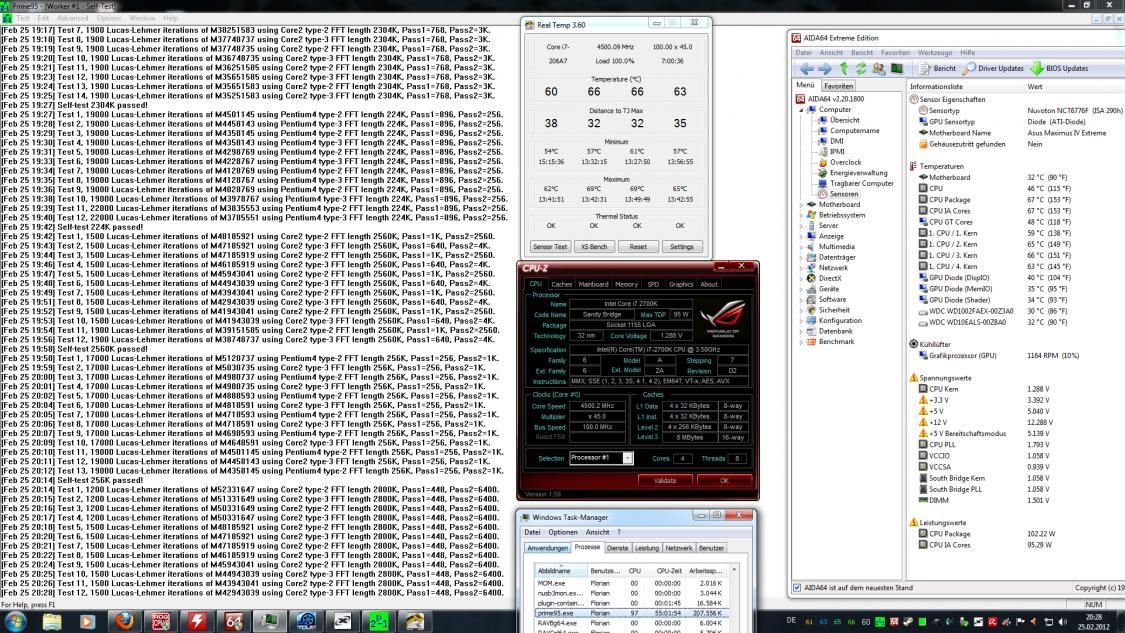This screenshot has width=1125, height=633.
Task: Switch to the Mainboard tab in CPU-Z
Action: tap(593, 284)
